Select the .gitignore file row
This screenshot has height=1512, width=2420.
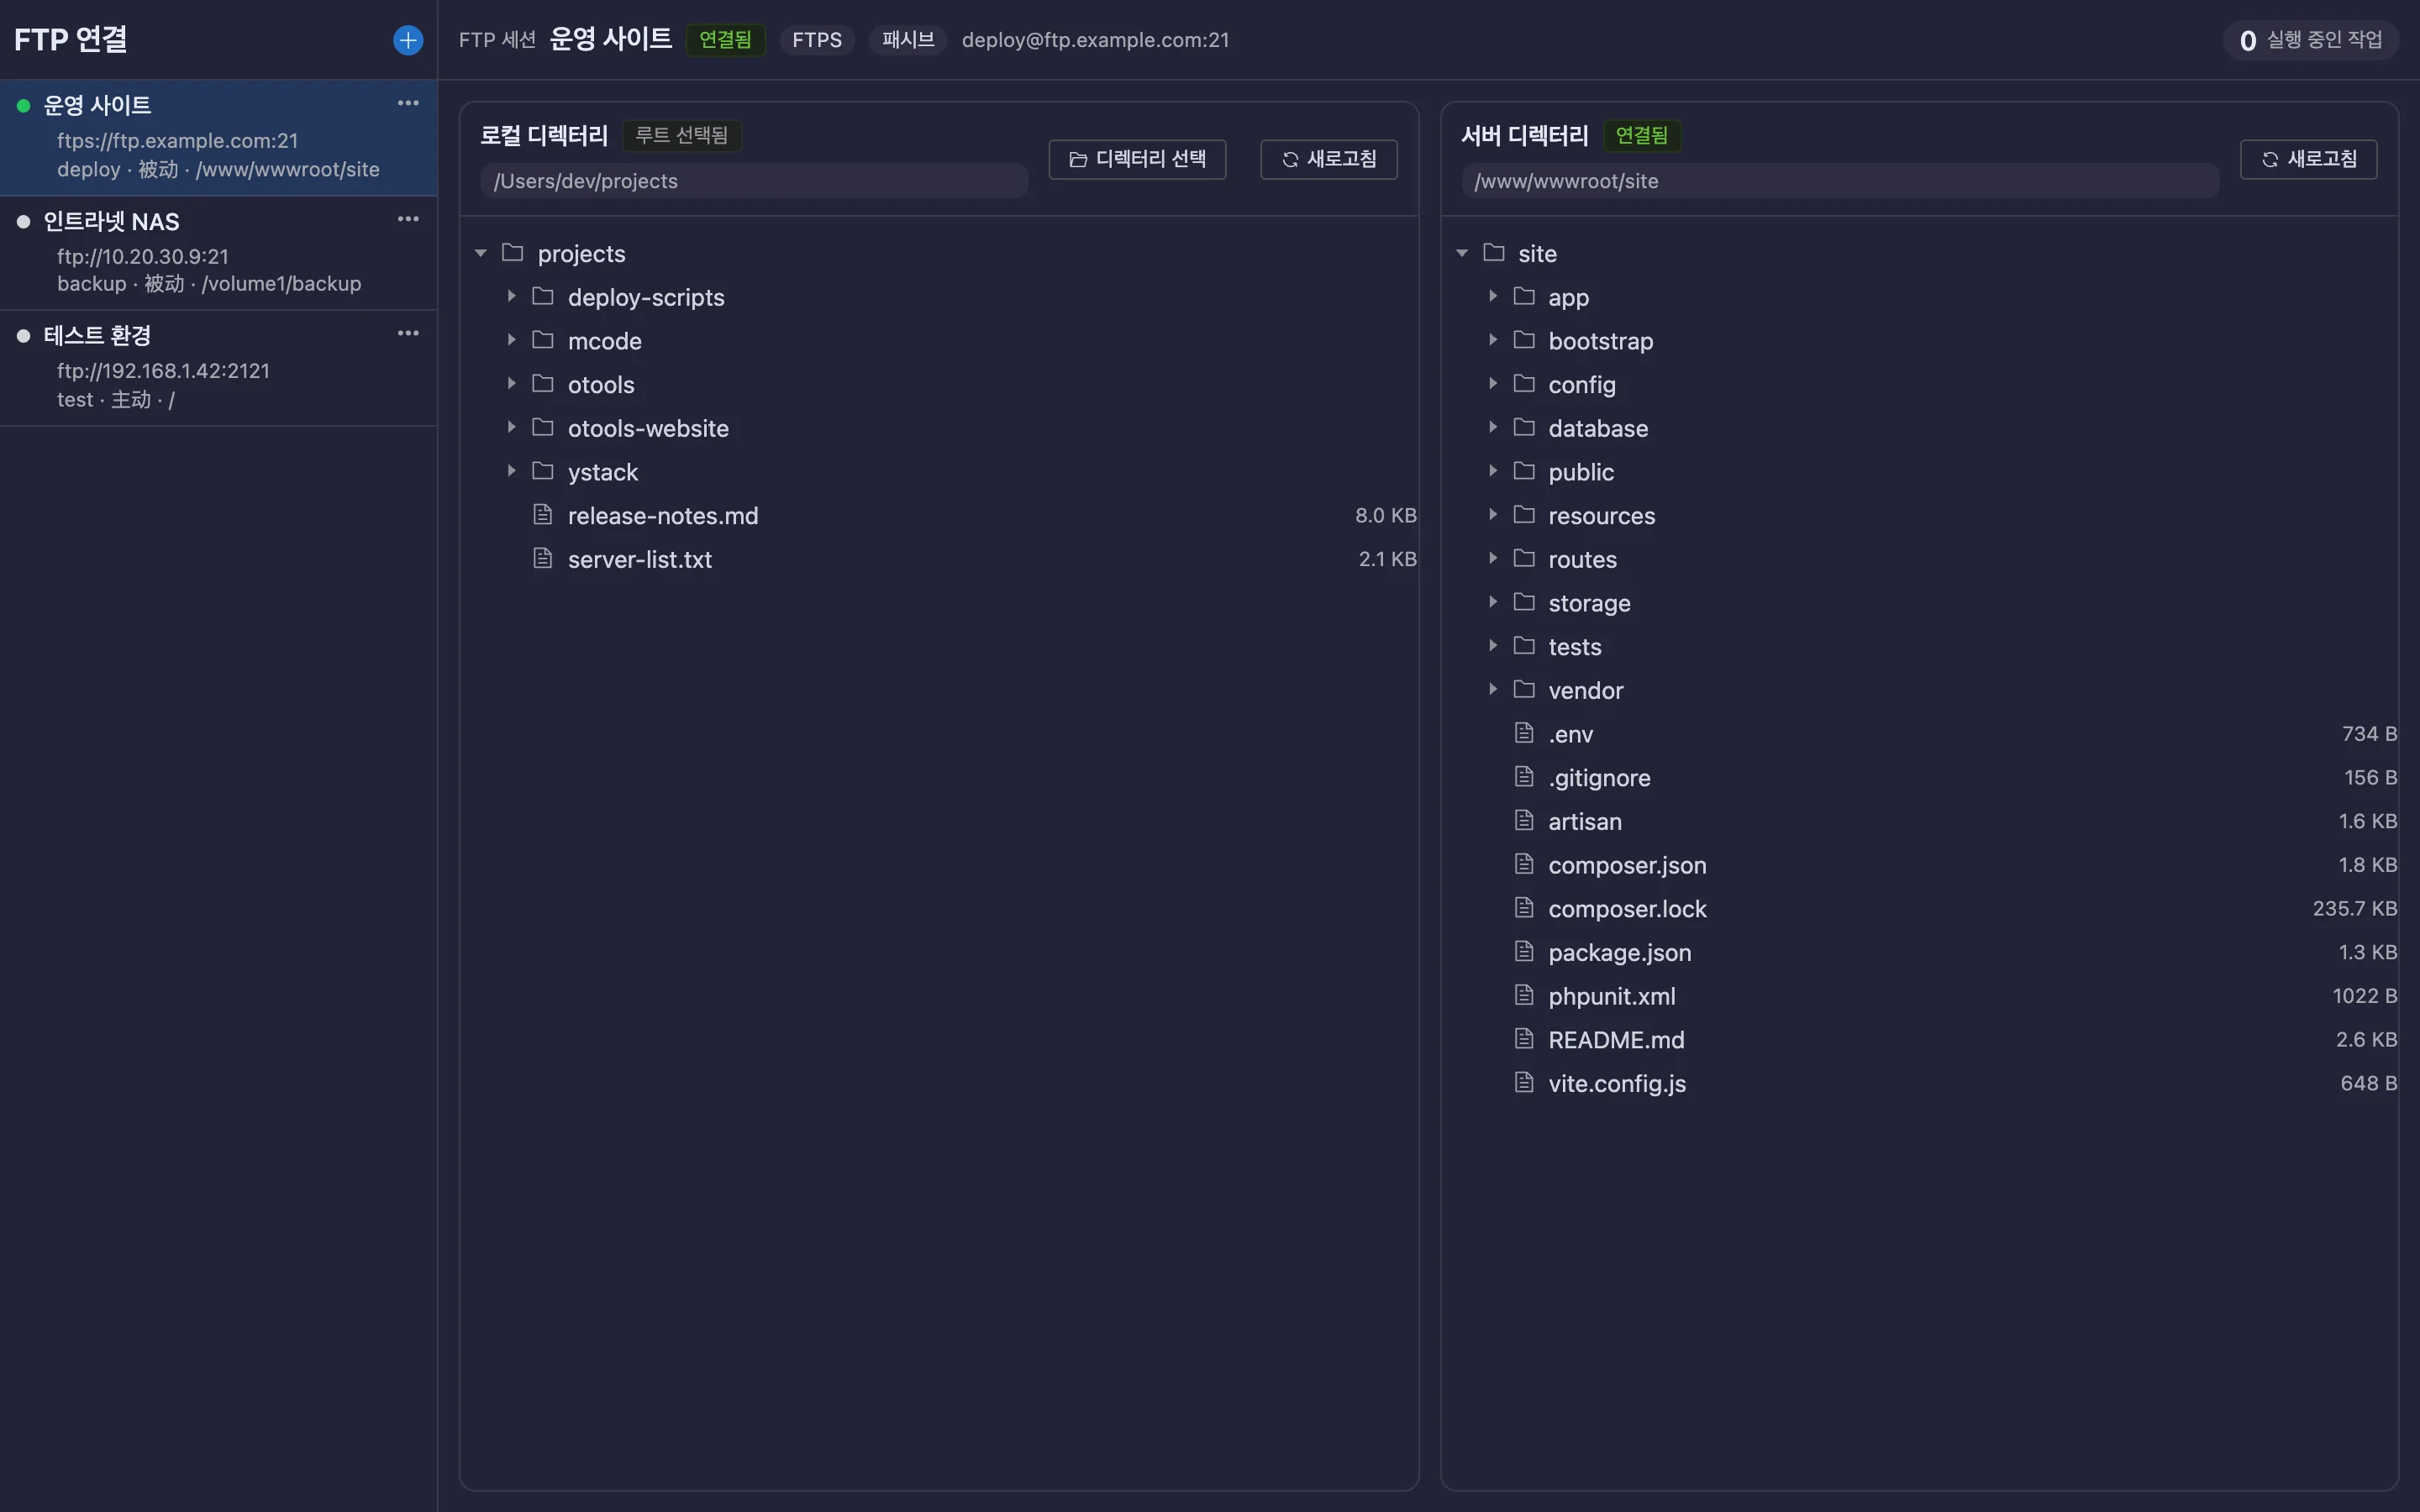(x=1919, y=777)
